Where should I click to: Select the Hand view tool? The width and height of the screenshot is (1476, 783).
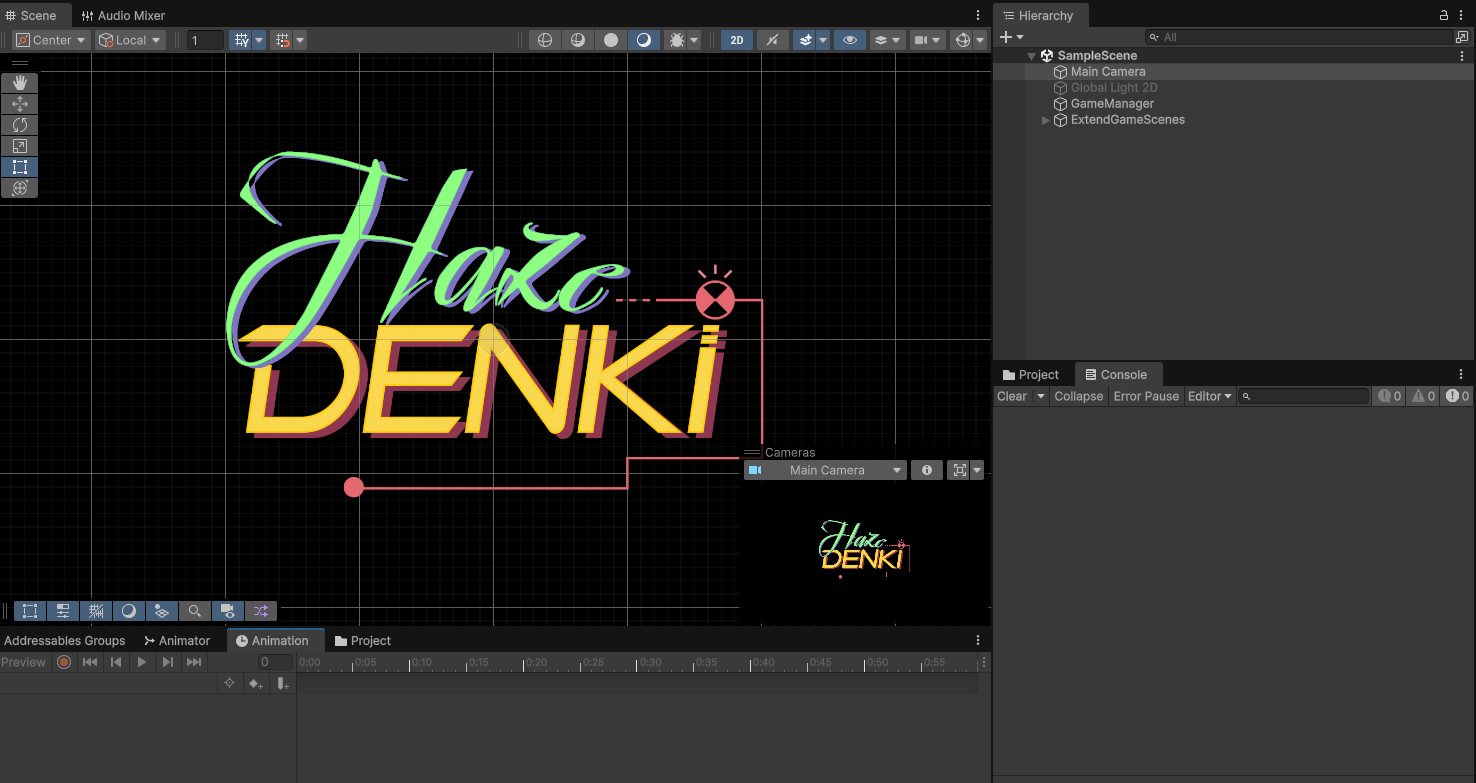19,83
